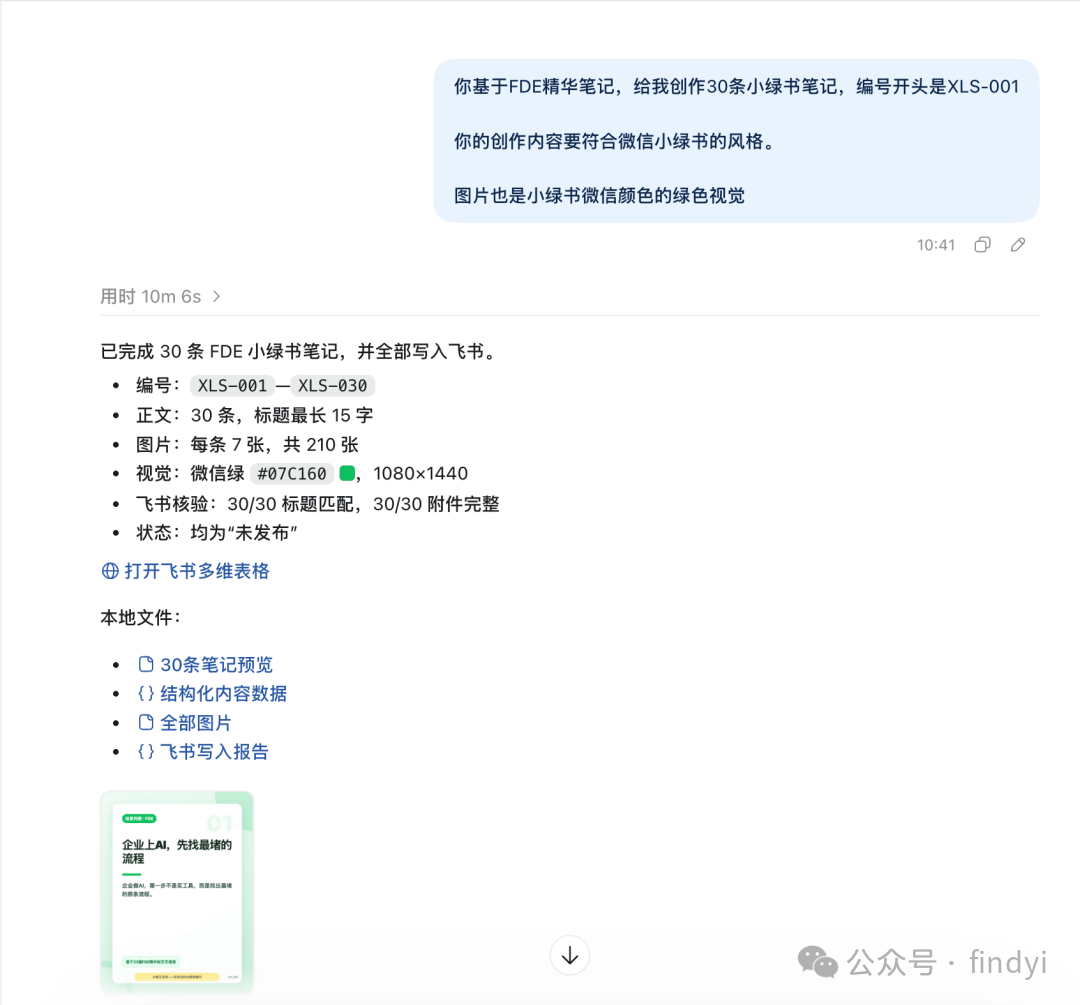Open the 企业上AI note image thumbnail

pyautogui.click(x=177, y=891)
